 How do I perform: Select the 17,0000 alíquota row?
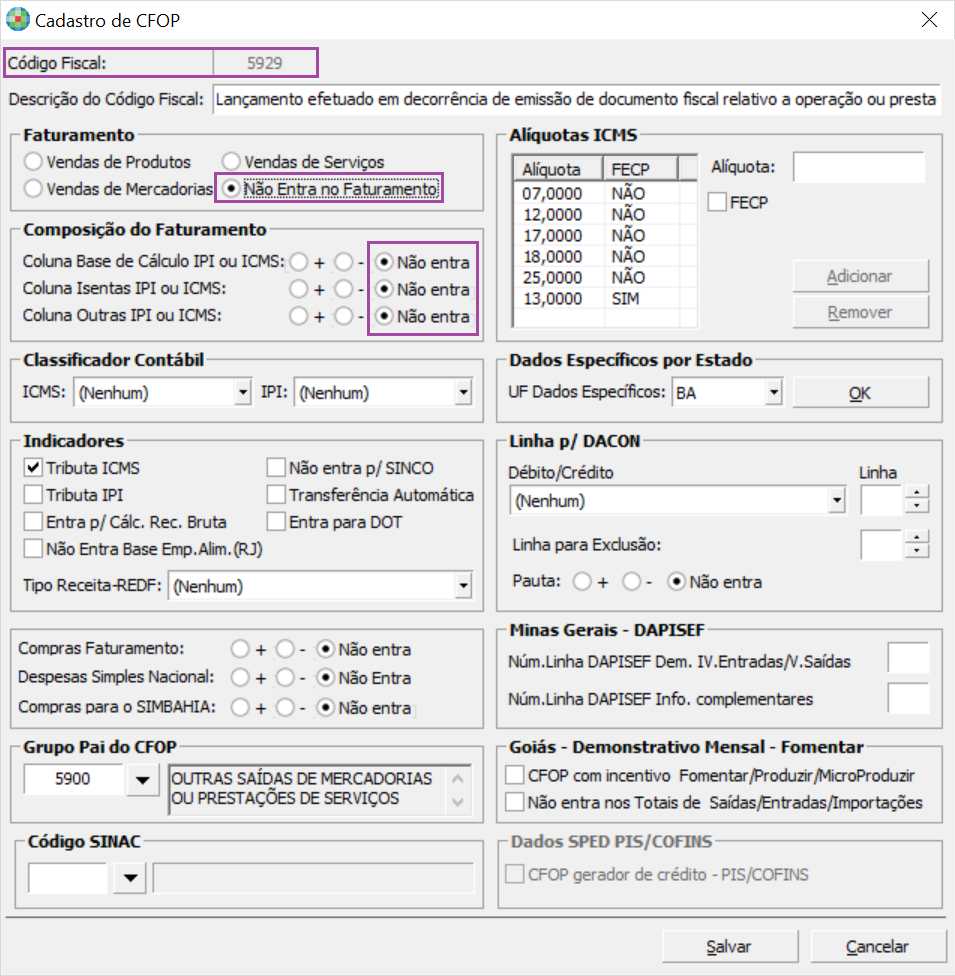click(x=604, y=236)
